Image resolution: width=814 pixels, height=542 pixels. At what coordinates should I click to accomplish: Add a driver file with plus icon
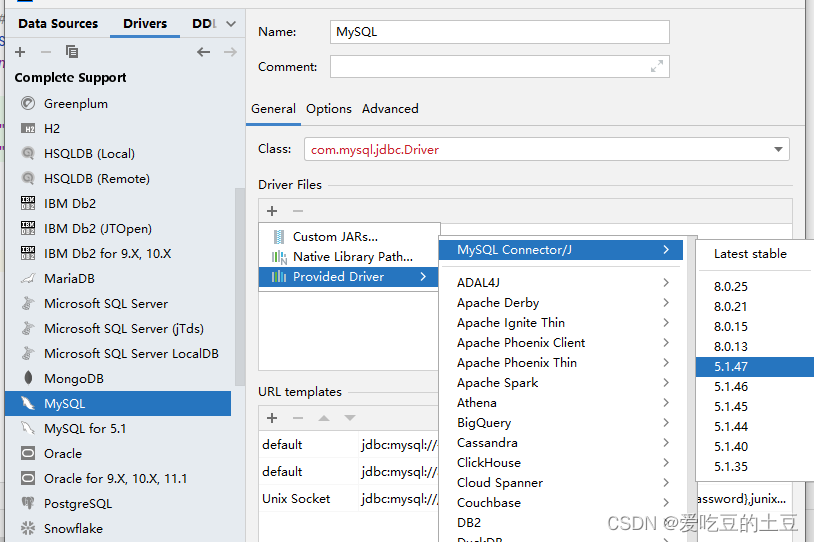tap(272, 211)
